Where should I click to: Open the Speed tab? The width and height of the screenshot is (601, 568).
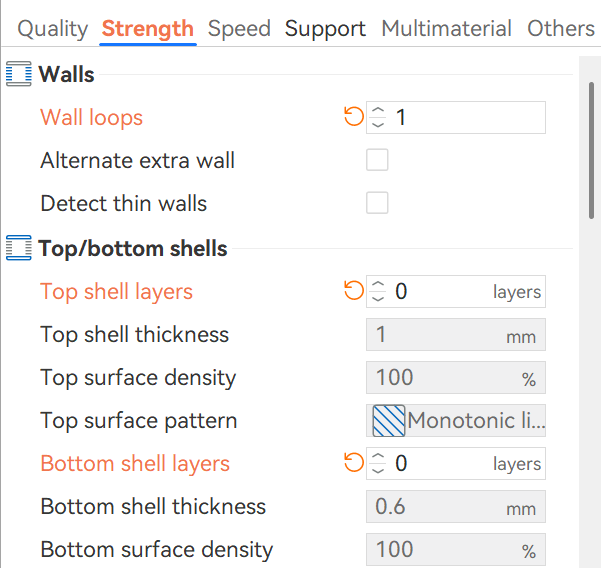point(239,29)
